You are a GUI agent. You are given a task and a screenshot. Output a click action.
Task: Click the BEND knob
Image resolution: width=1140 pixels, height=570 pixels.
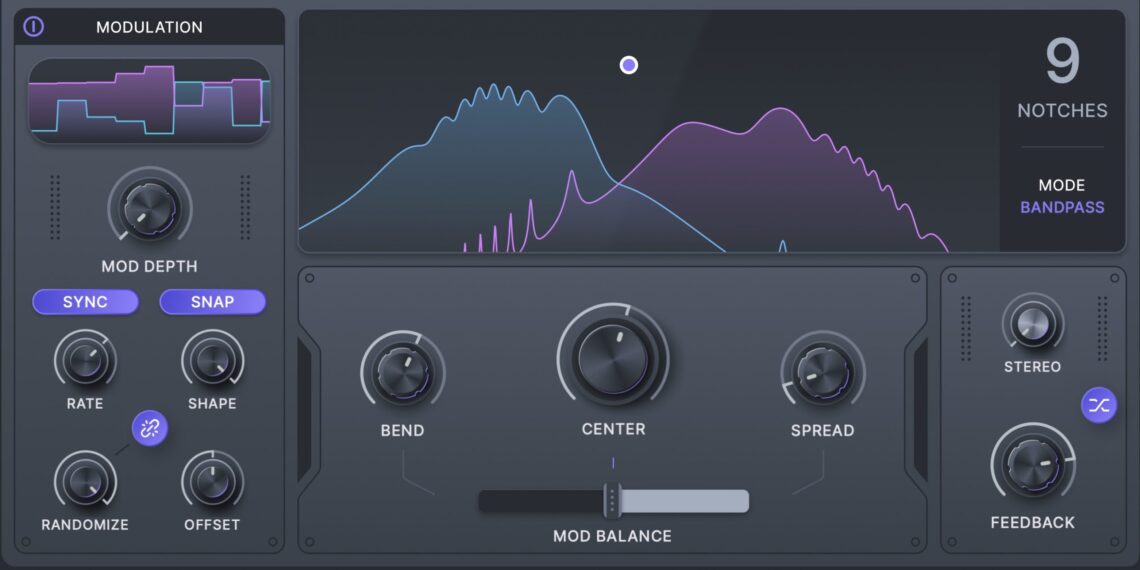tap(403, 373)
